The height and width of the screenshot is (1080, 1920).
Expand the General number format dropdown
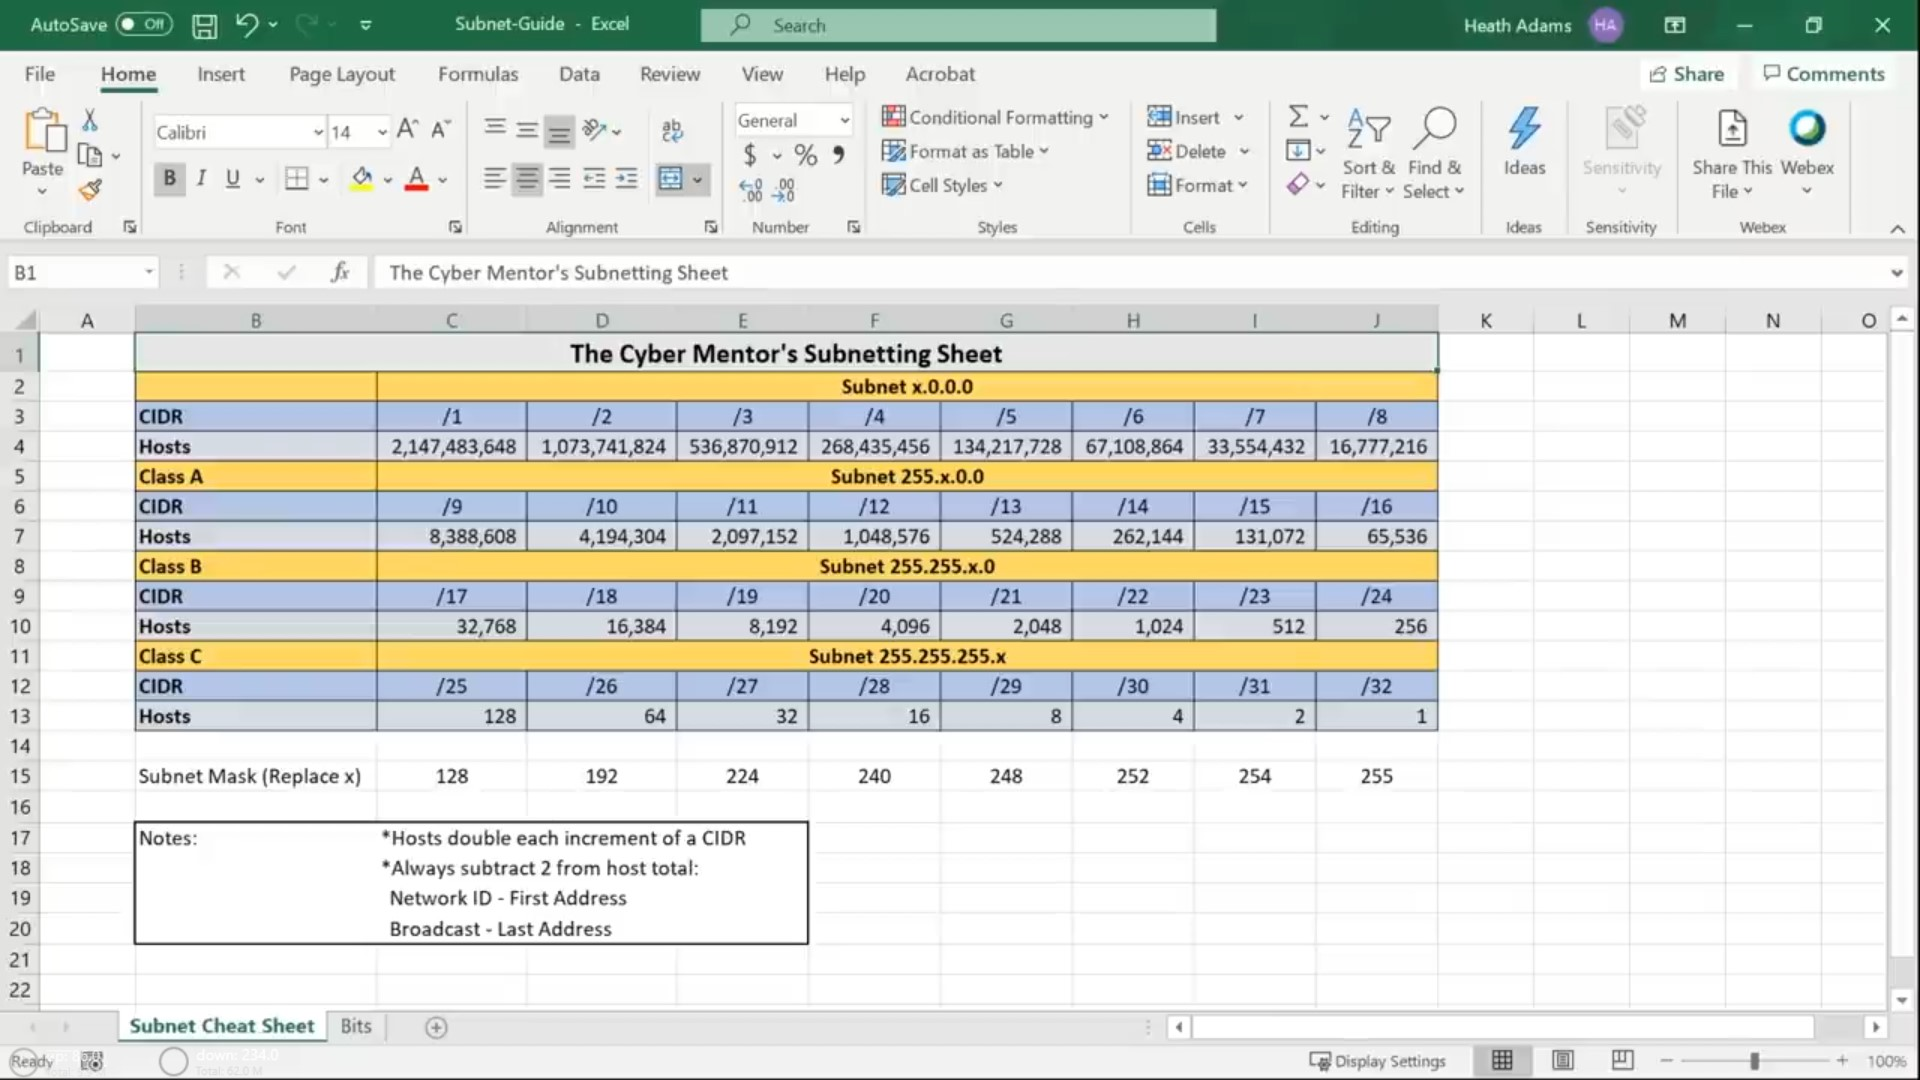tap(844, 120)
